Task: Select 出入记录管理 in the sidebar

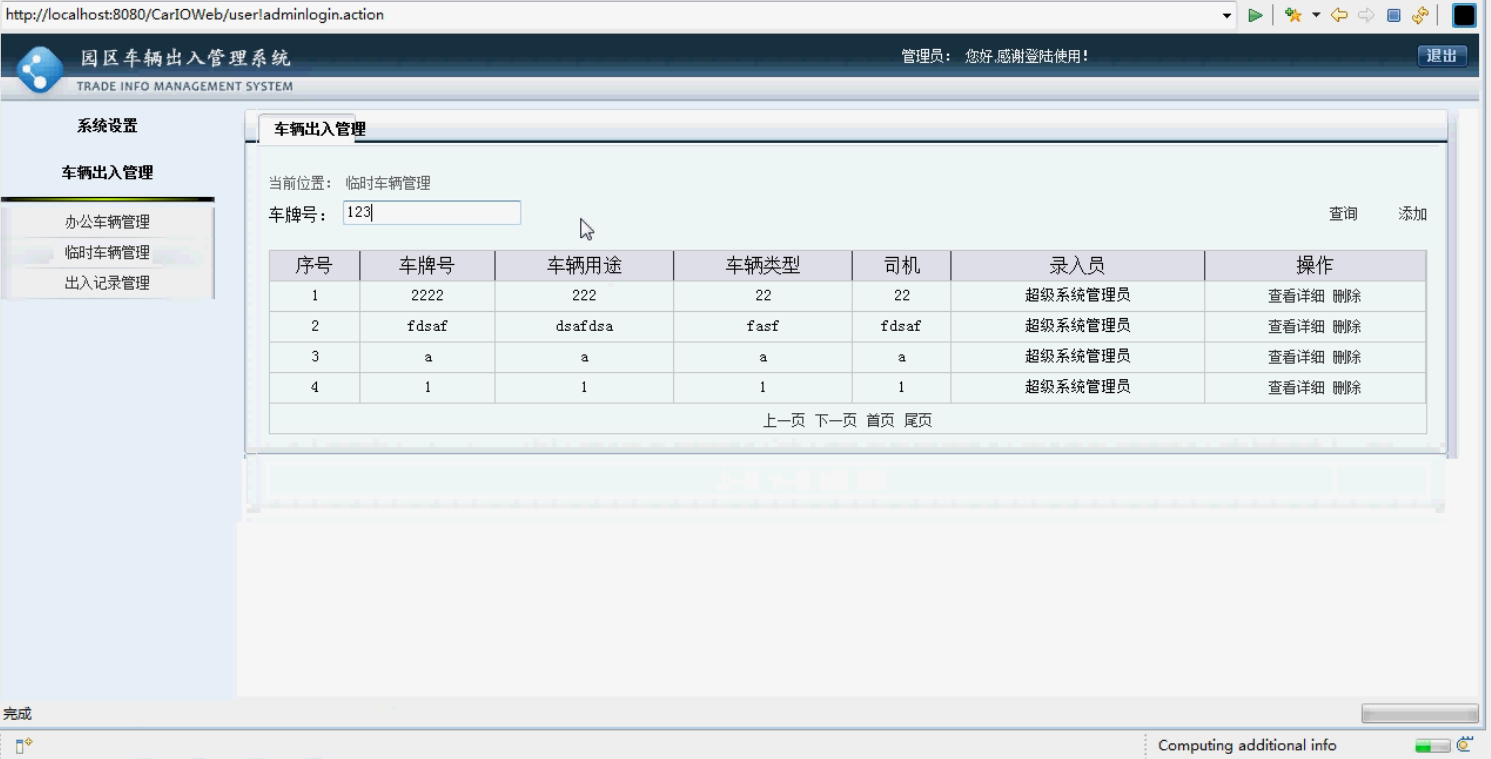Action: coord(107,283)
